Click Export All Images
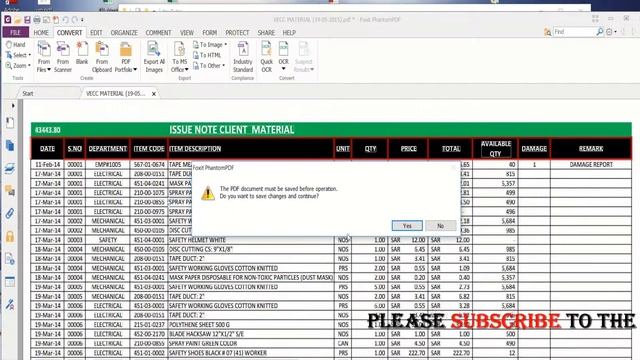The height and width of the screenshot is (360, 640). pyautogui.click(x=154, y=57)
